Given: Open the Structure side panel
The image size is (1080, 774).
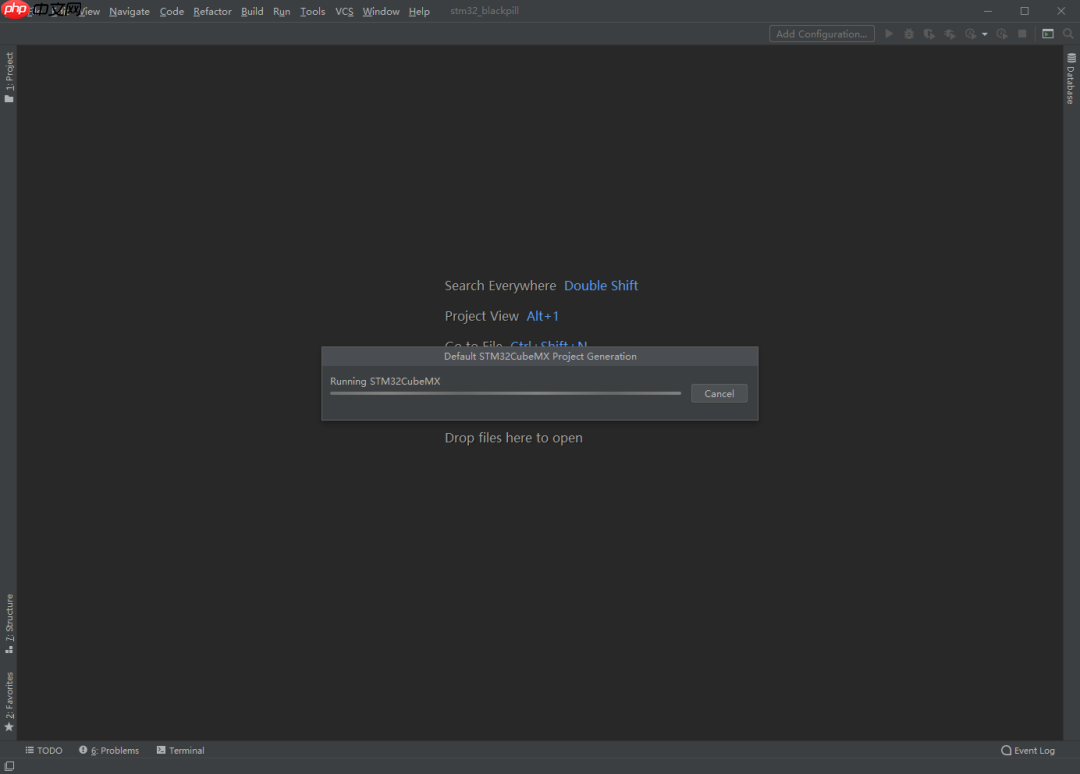Looking at the screenshot, I should pos(9,624).
